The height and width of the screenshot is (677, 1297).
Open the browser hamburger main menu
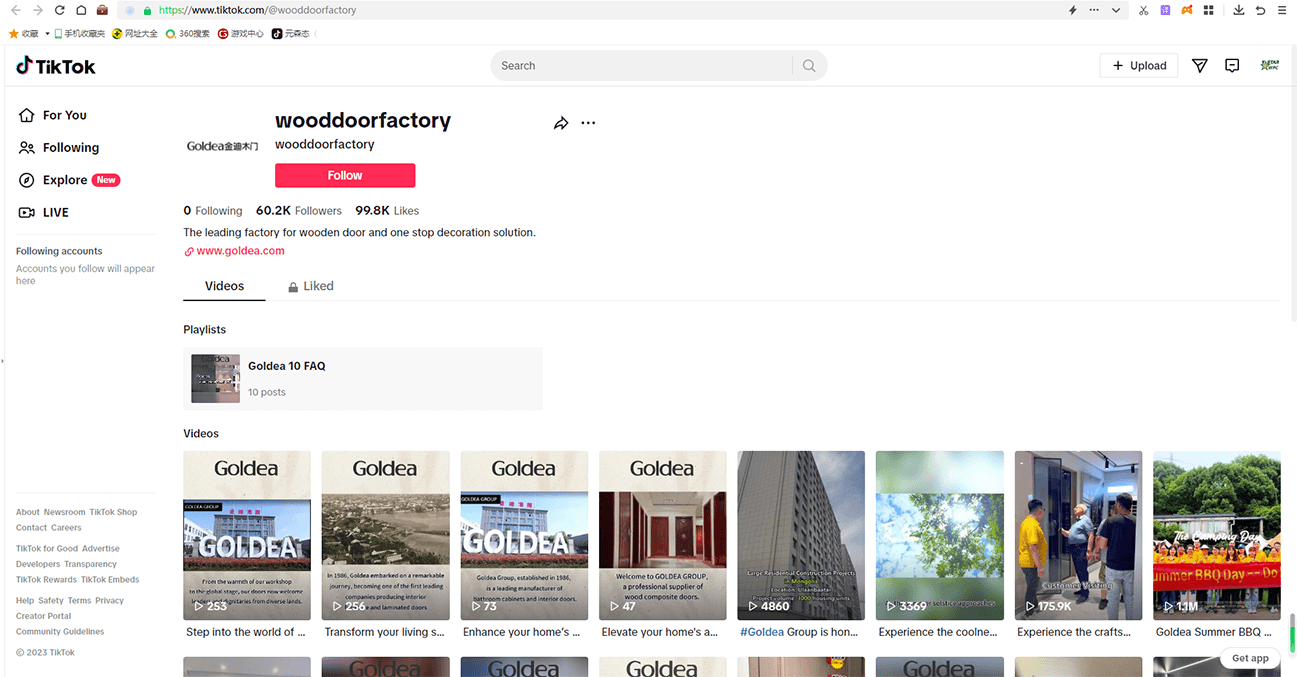pos(1282,10)
